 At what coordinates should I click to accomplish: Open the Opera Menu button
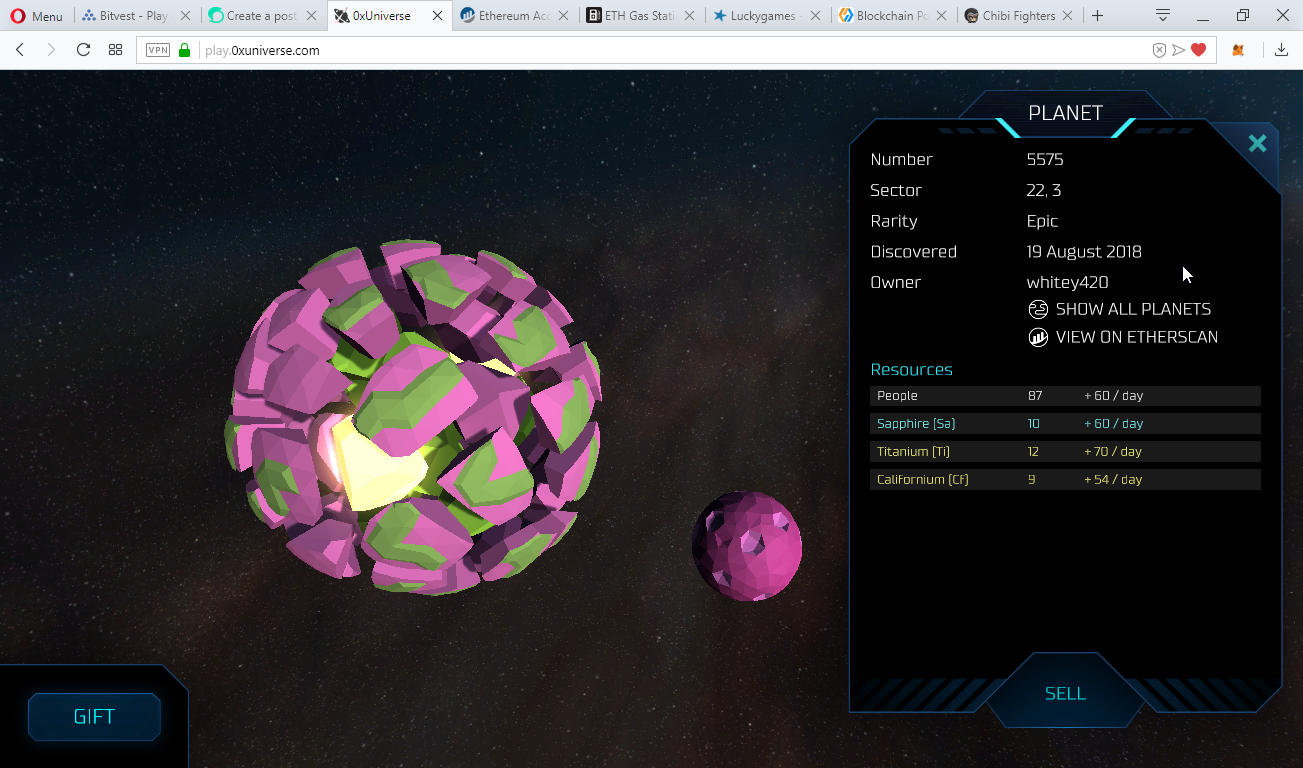pos(36,16)
